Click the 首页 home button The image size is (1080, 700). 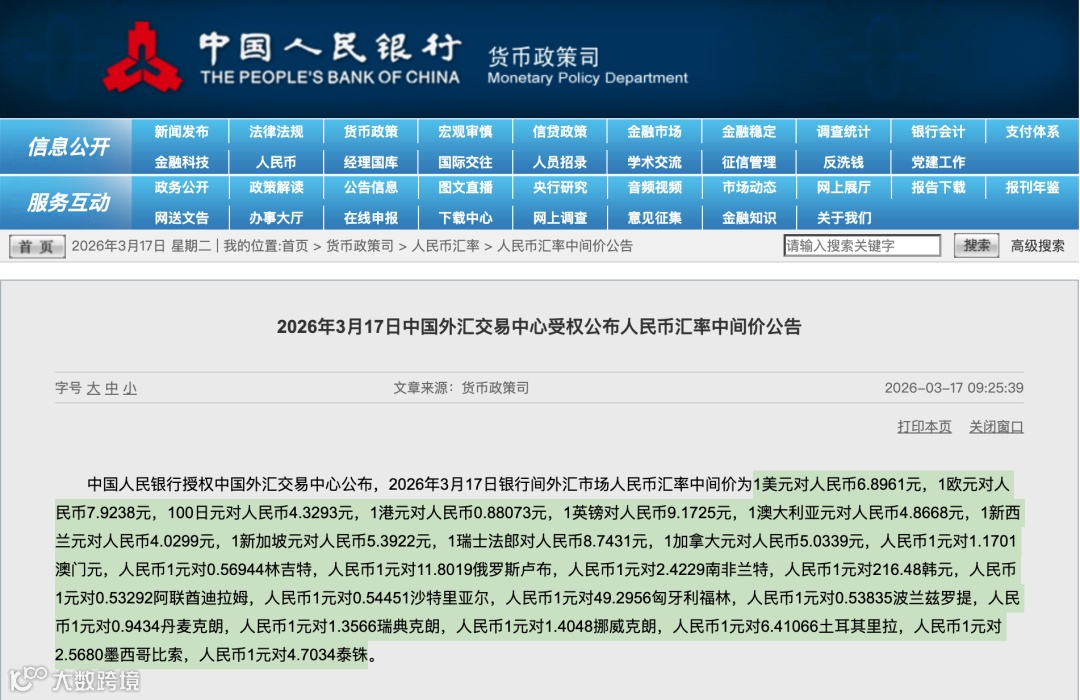pos(35,246)
